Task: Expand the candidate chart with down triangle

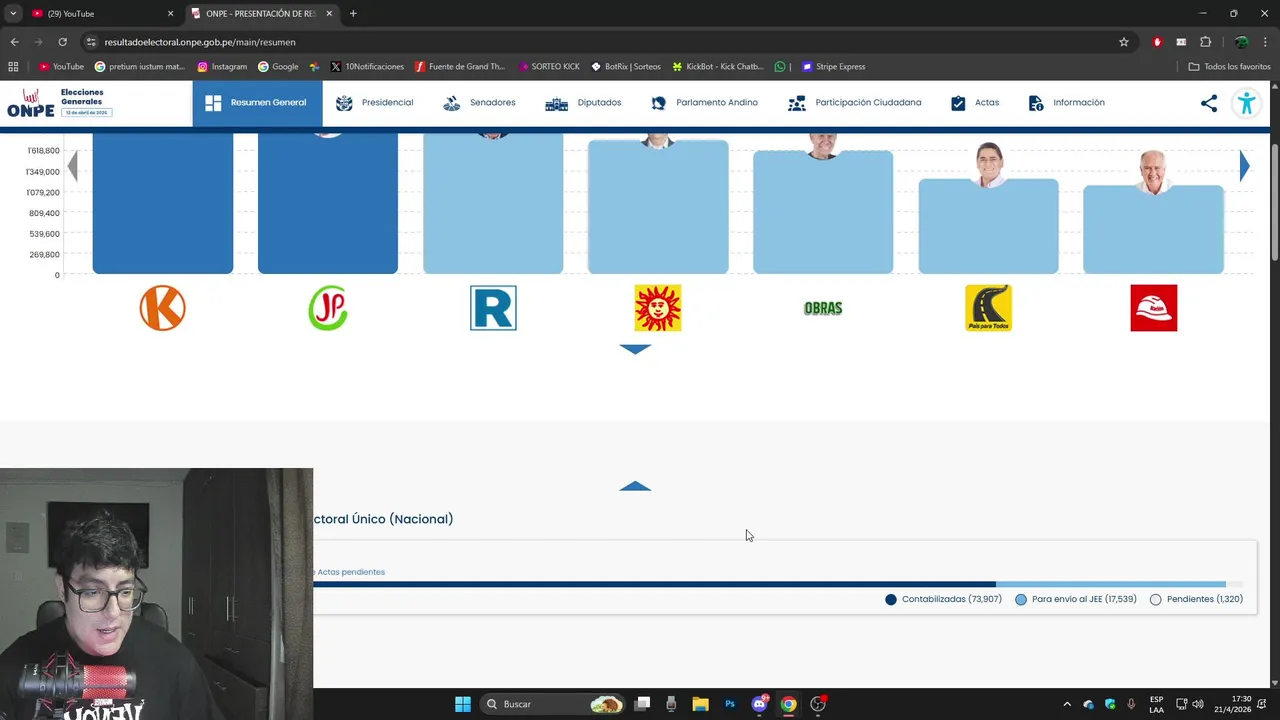Action: click(x=635, y=349)
